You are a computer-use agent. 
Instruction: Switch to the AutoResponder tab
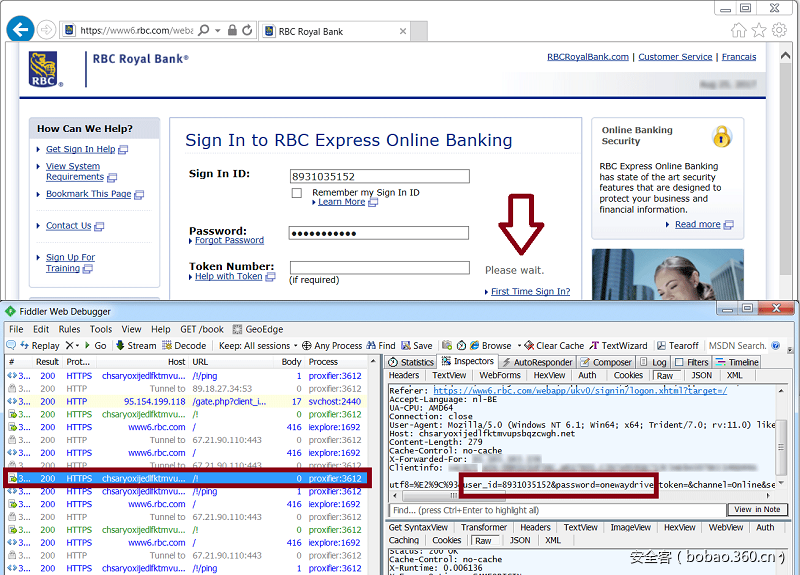click(539, 362)
